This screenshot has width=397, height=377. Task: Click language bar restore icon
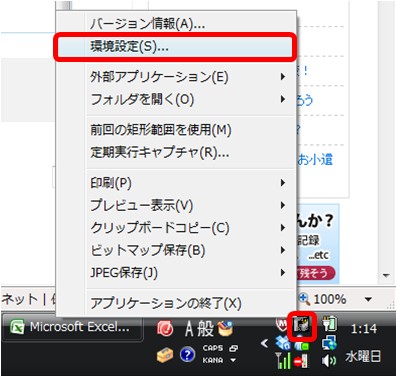(234, 348)
